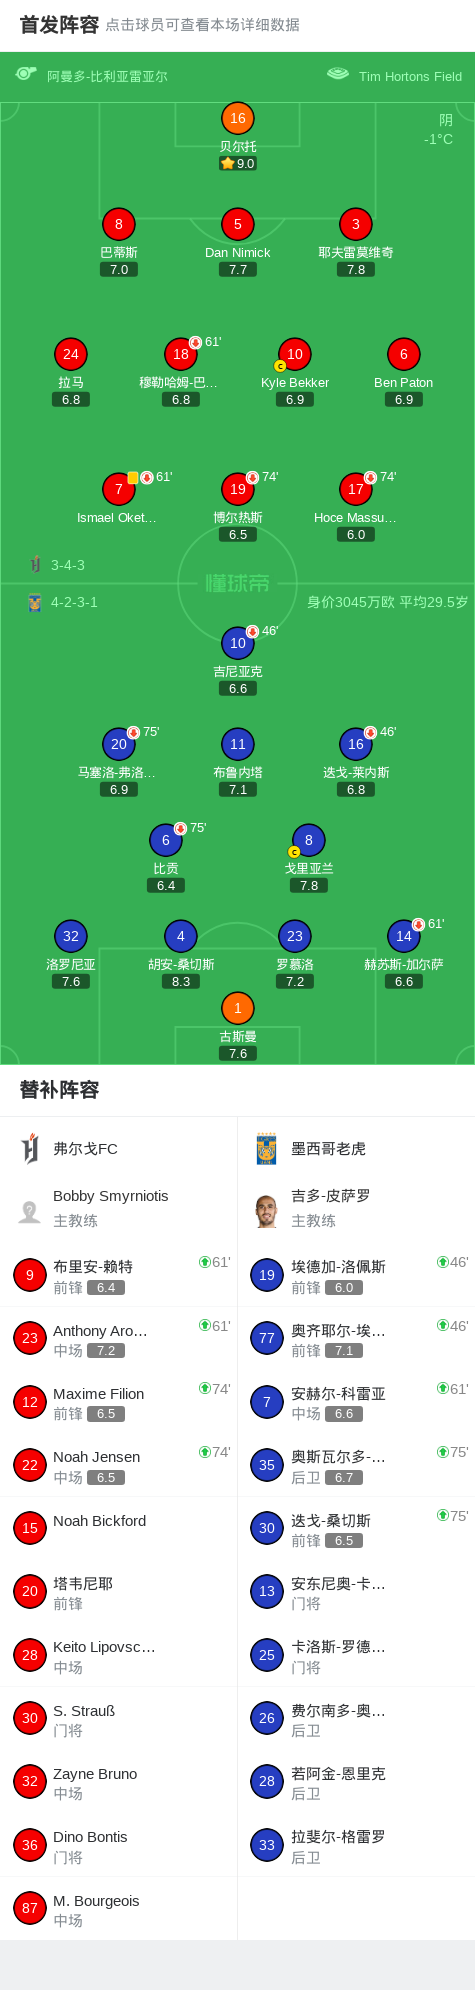Tap Kyle Bekker's number 10 captain circle
475x1990 pixels.
pos(295,354)
